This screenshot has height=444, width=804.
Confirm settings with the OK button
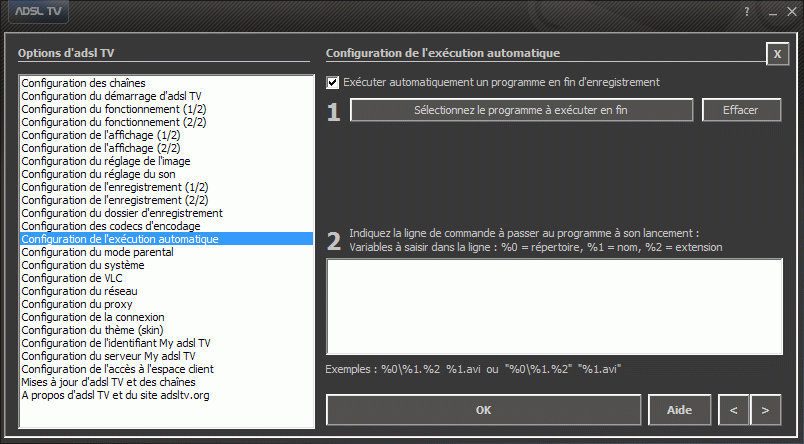coord(483,410)
